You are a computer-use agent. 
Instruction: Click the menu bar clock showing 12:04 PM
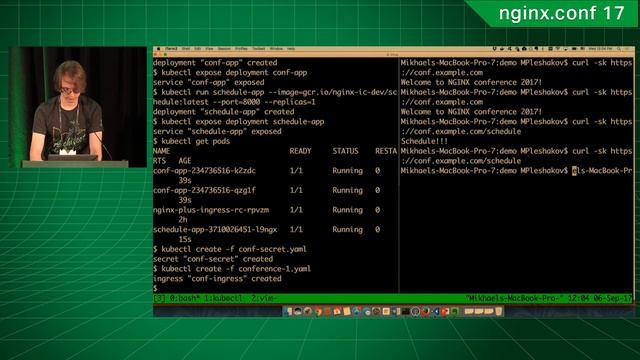[x=601, y=49]
